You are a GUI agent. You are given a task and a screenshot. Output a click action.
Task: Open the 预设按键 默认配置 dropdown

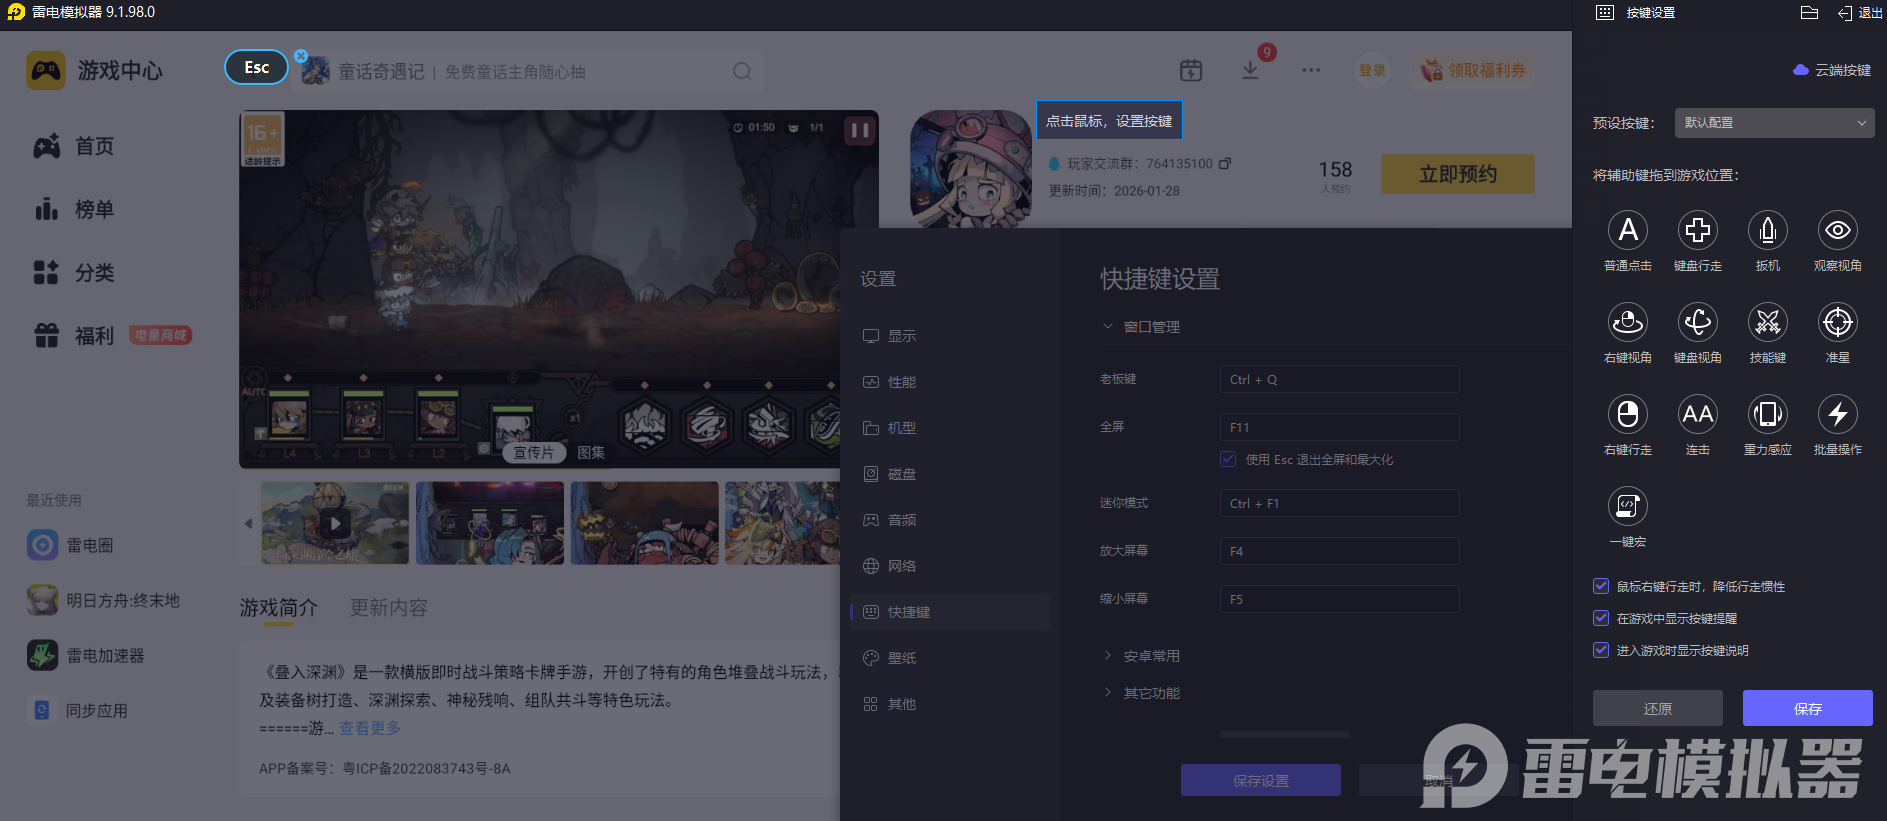point(1774,123)
